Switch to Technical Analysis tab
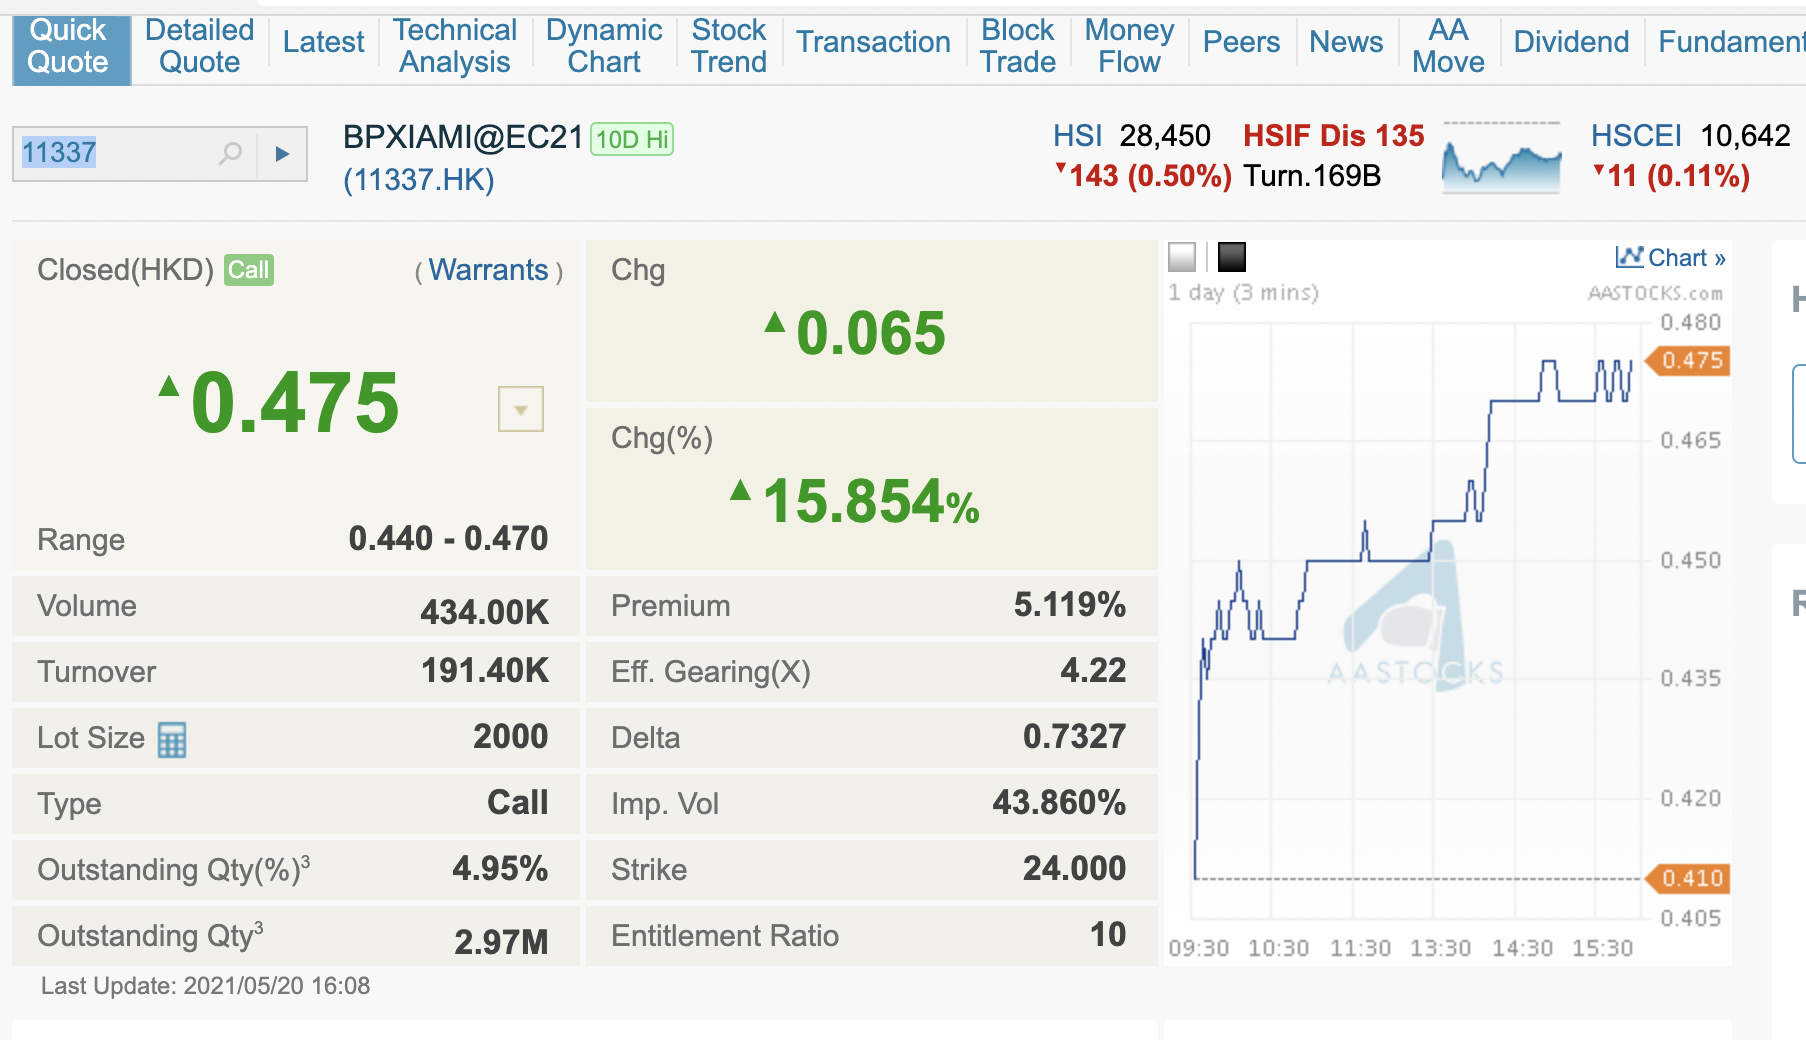The image size is (1806, 1040). pos(455,46)
